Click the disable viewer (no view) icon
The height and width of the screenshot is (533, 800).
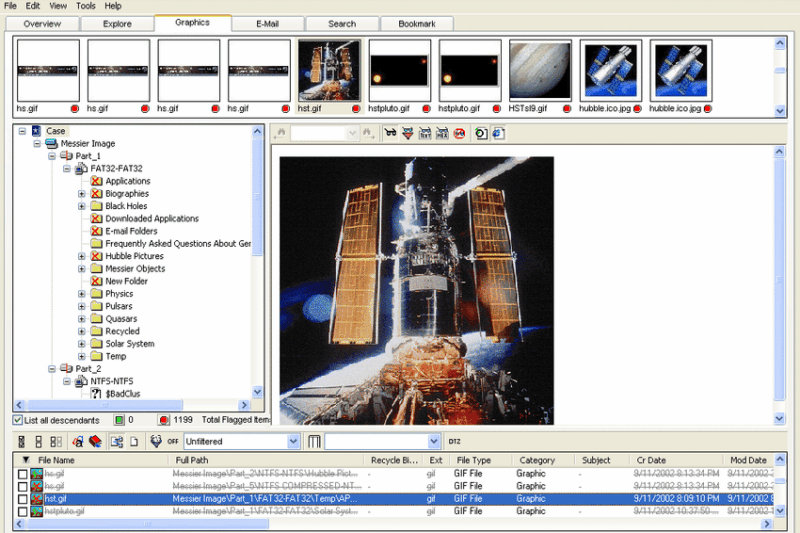point(460,134)
